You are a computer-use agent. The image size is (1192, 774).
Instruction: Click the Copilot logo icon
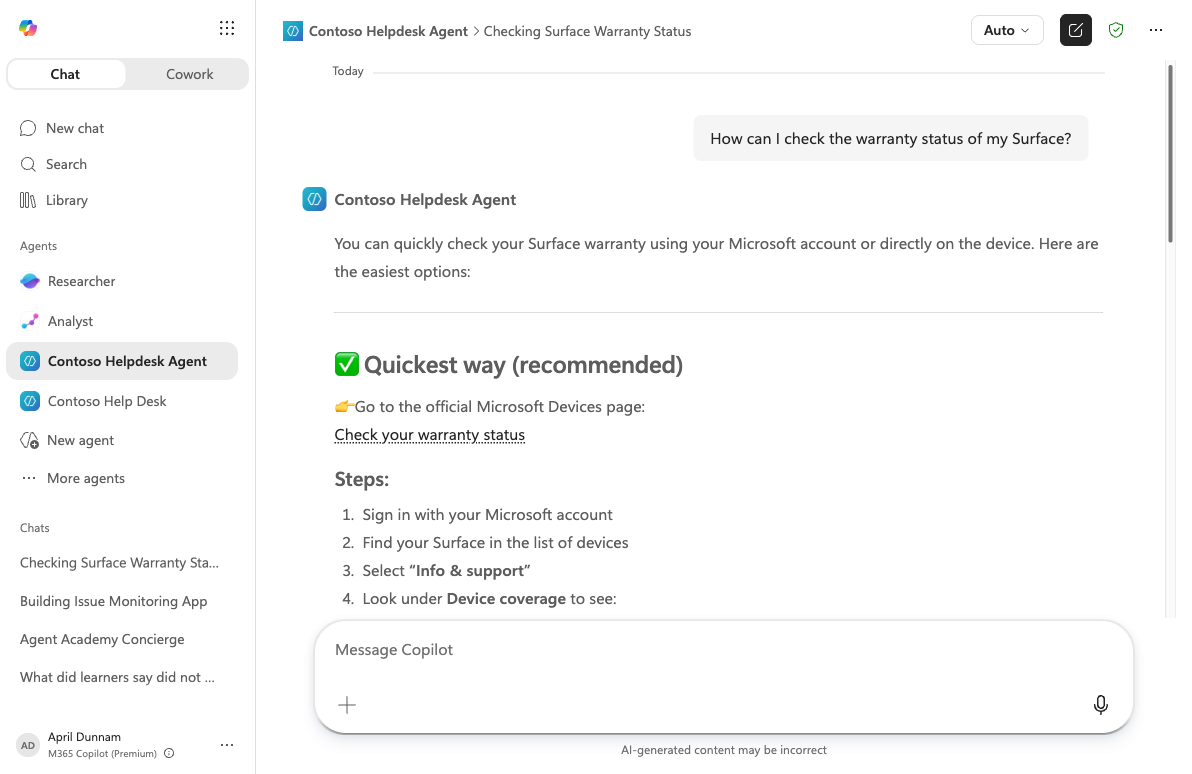click(28, 28)
